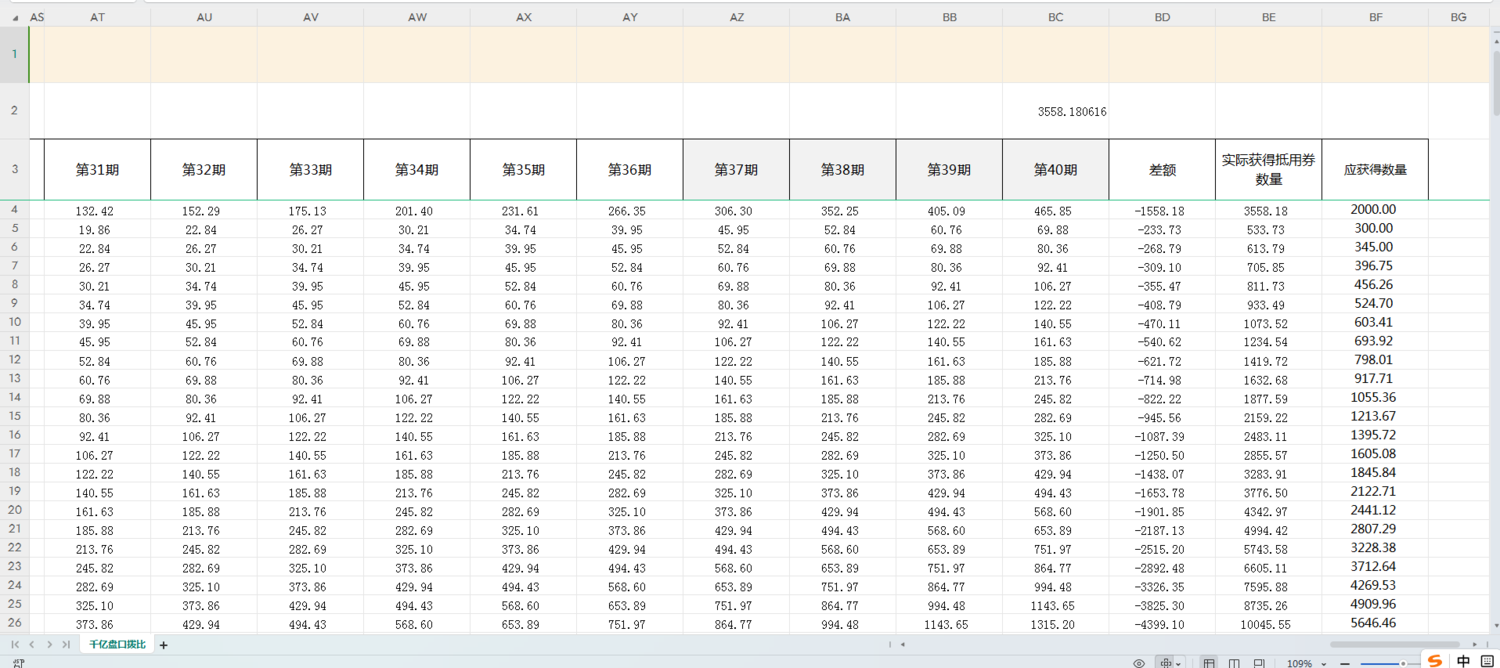This screenshot has height=668, width=1500.
Task: Select column BA header
Action: (x=843, y=18)
